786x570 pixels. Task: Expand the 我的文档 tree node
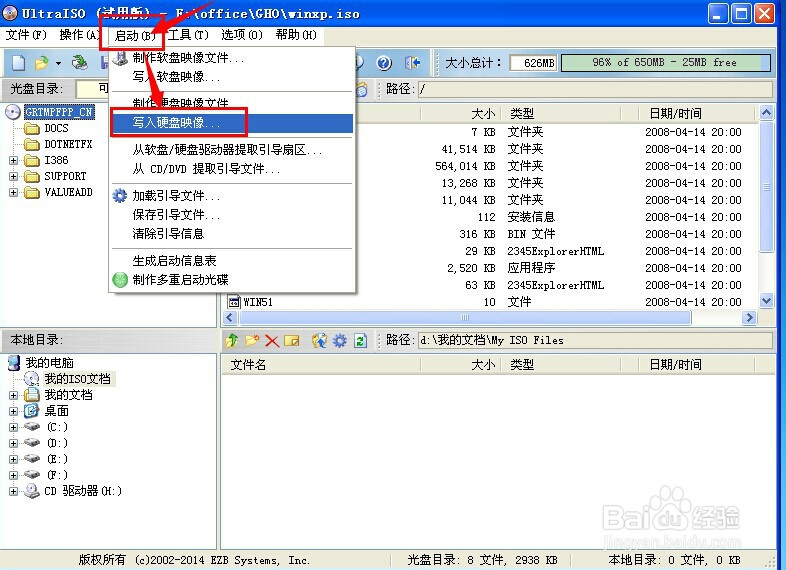pyautogui.click(x=14, y=395)
